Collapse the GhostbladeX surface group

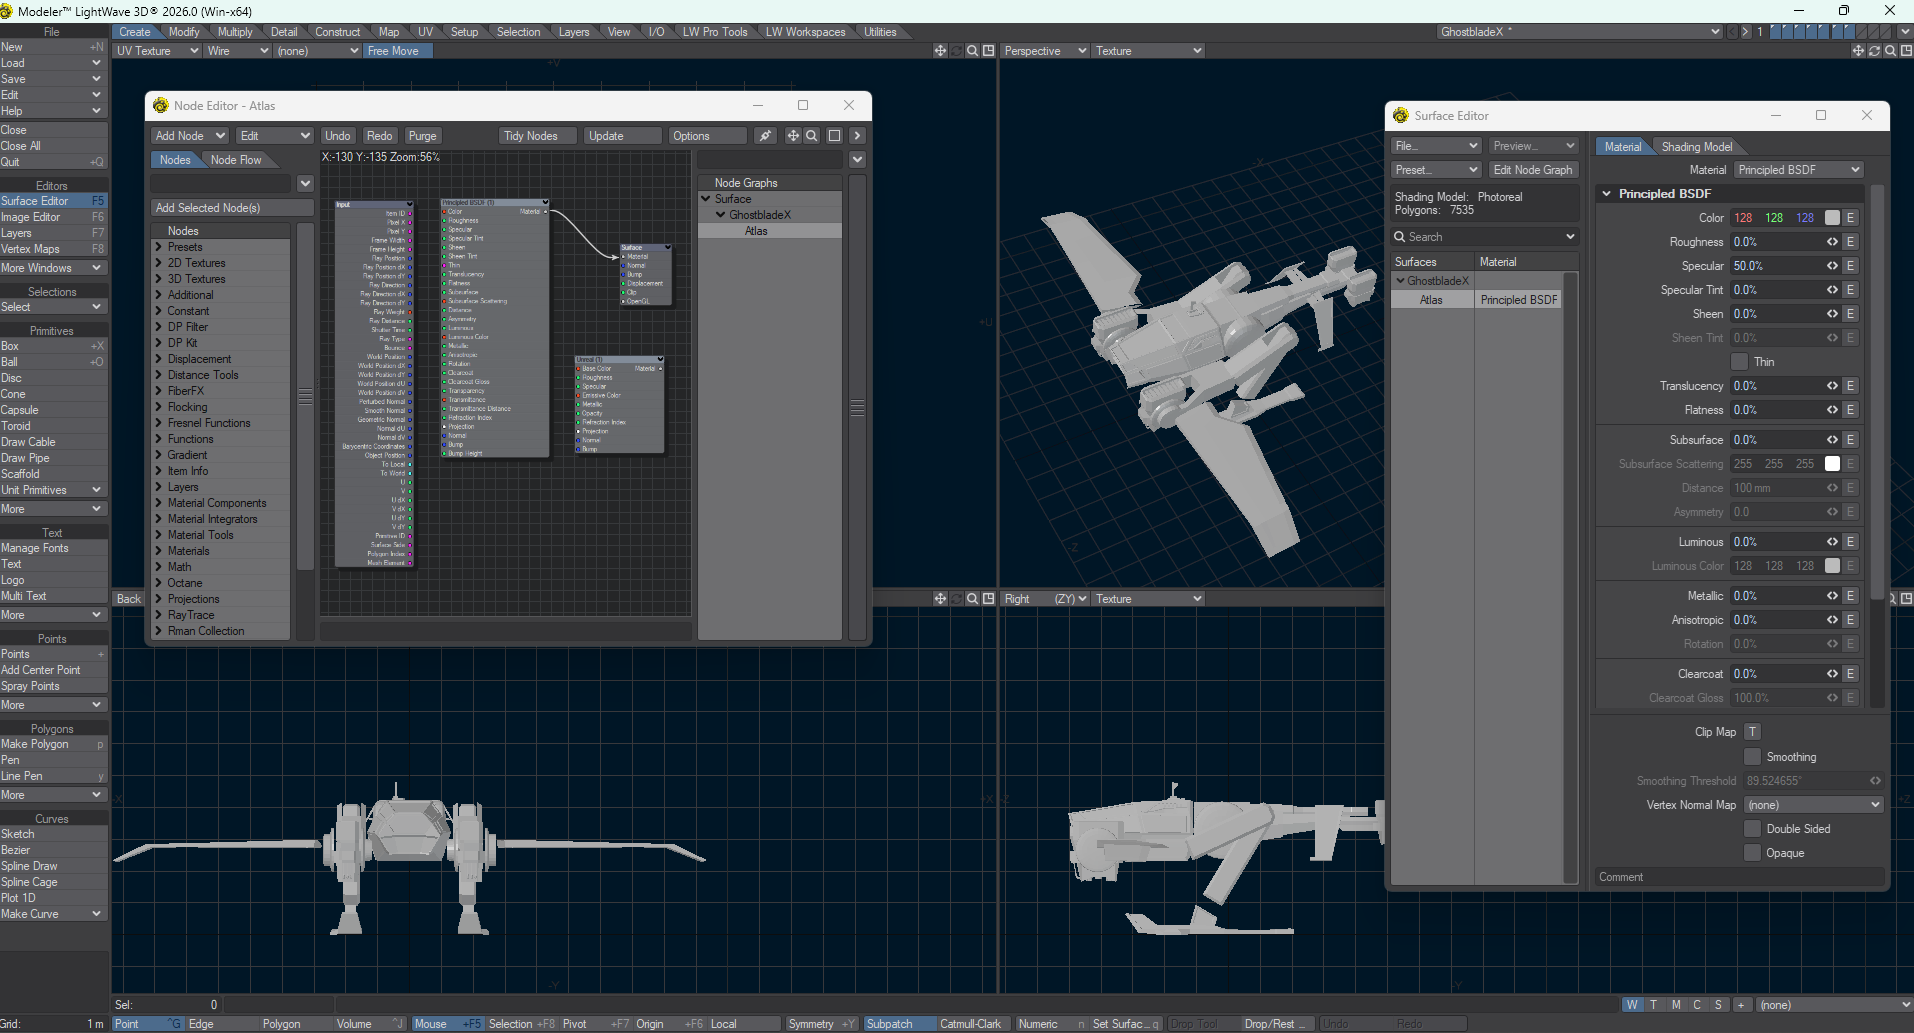(x=1401, y=281)
